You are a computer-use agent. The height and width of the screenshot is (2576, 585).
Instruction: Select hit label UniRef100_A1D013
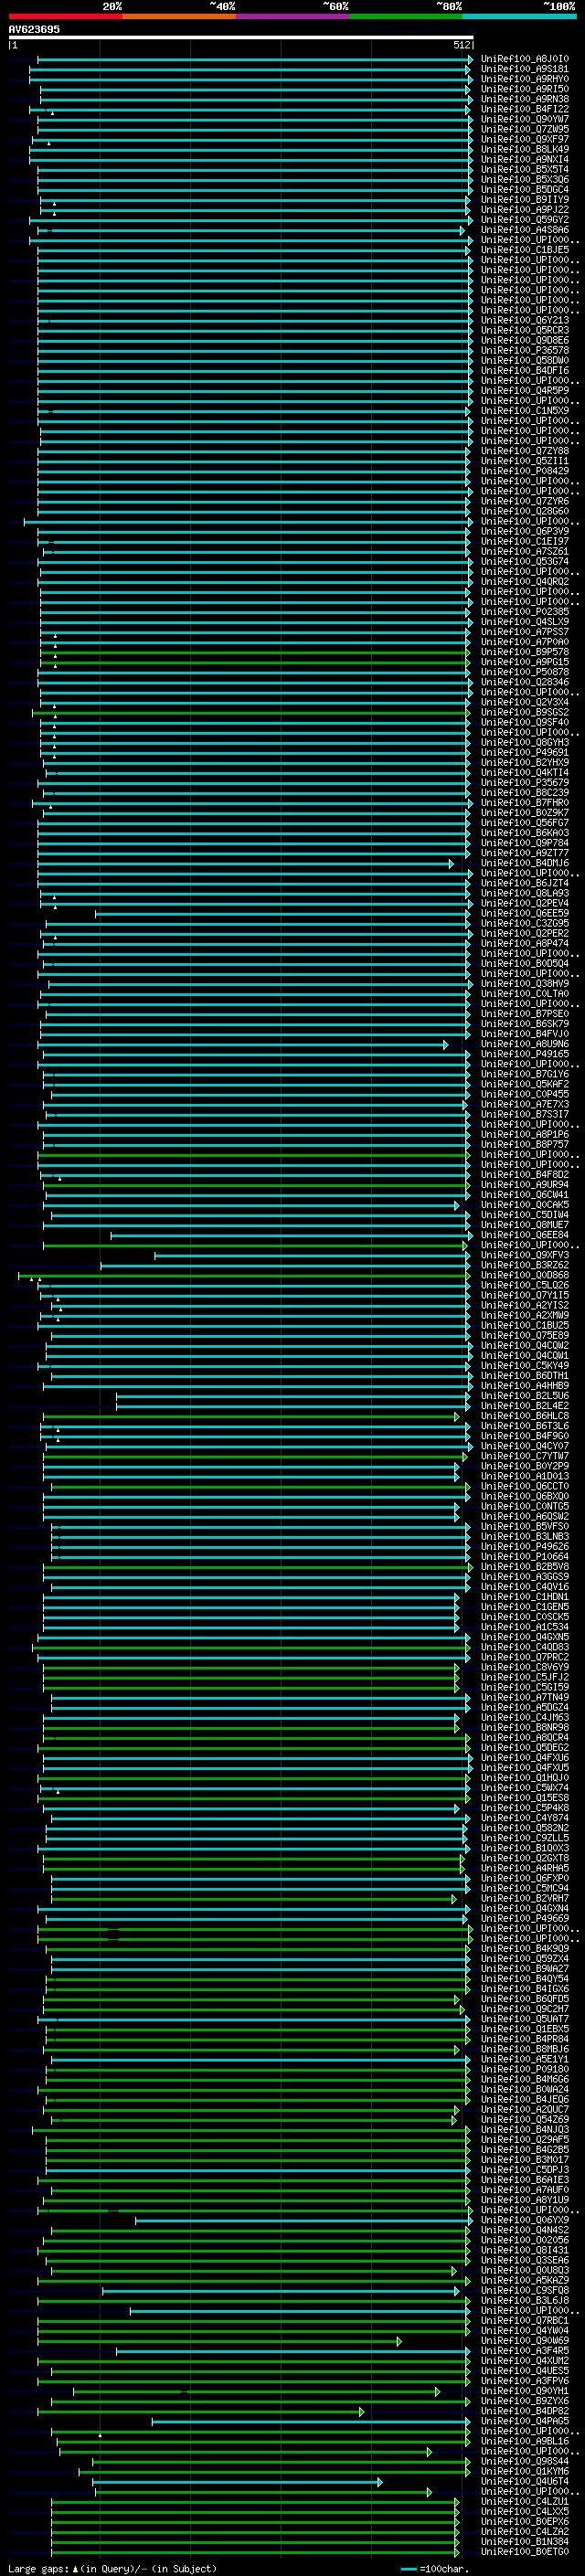[x=525, y=1475]
